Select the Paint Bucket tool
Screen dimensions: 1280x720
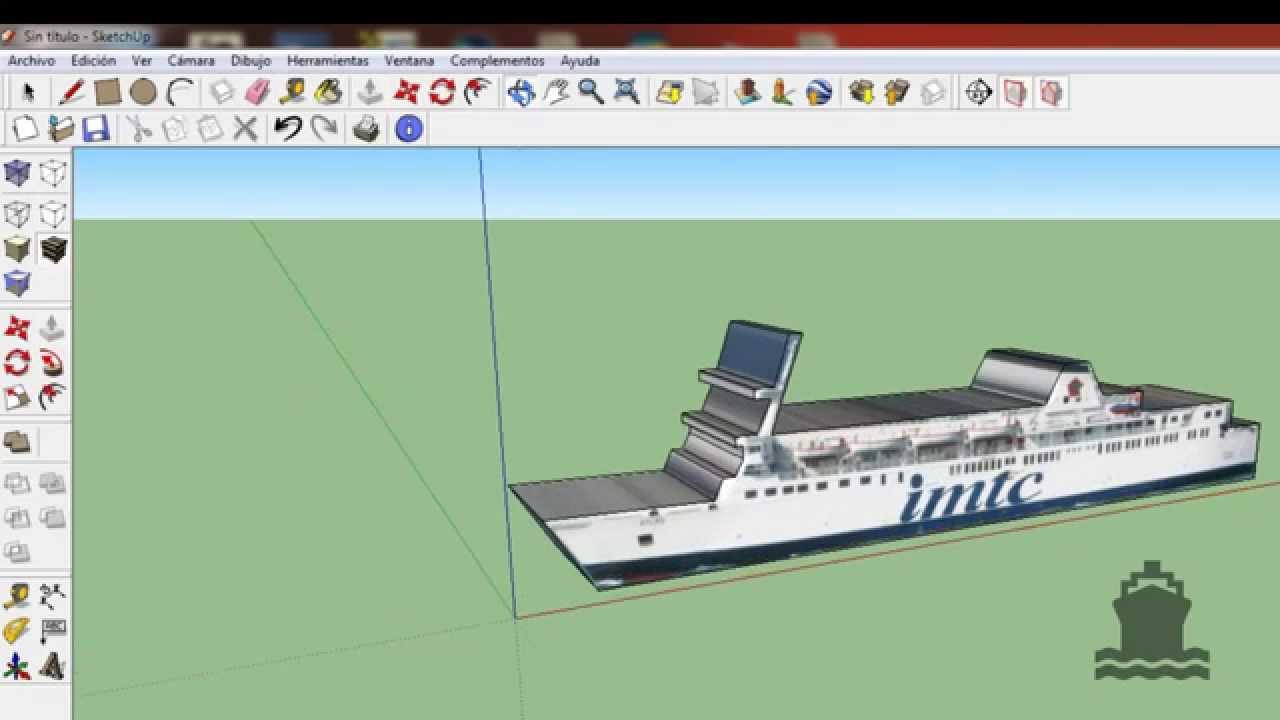328,92
